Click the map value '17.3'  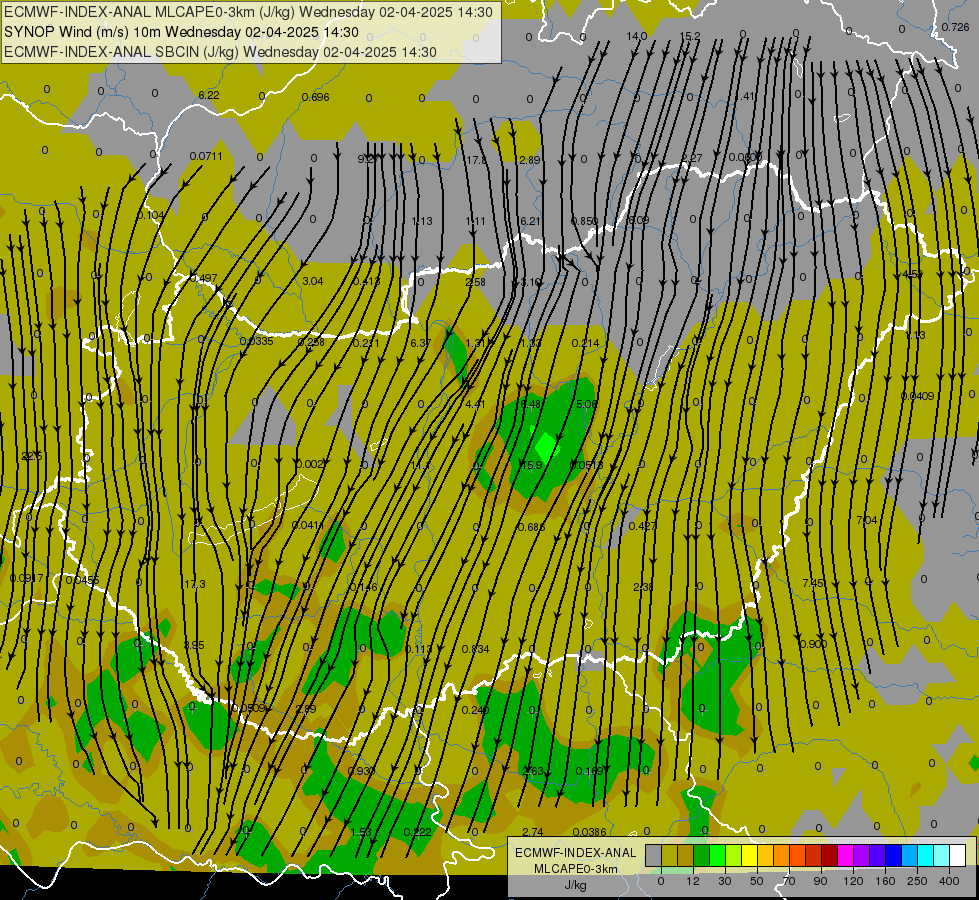click(x=195, y=584)
